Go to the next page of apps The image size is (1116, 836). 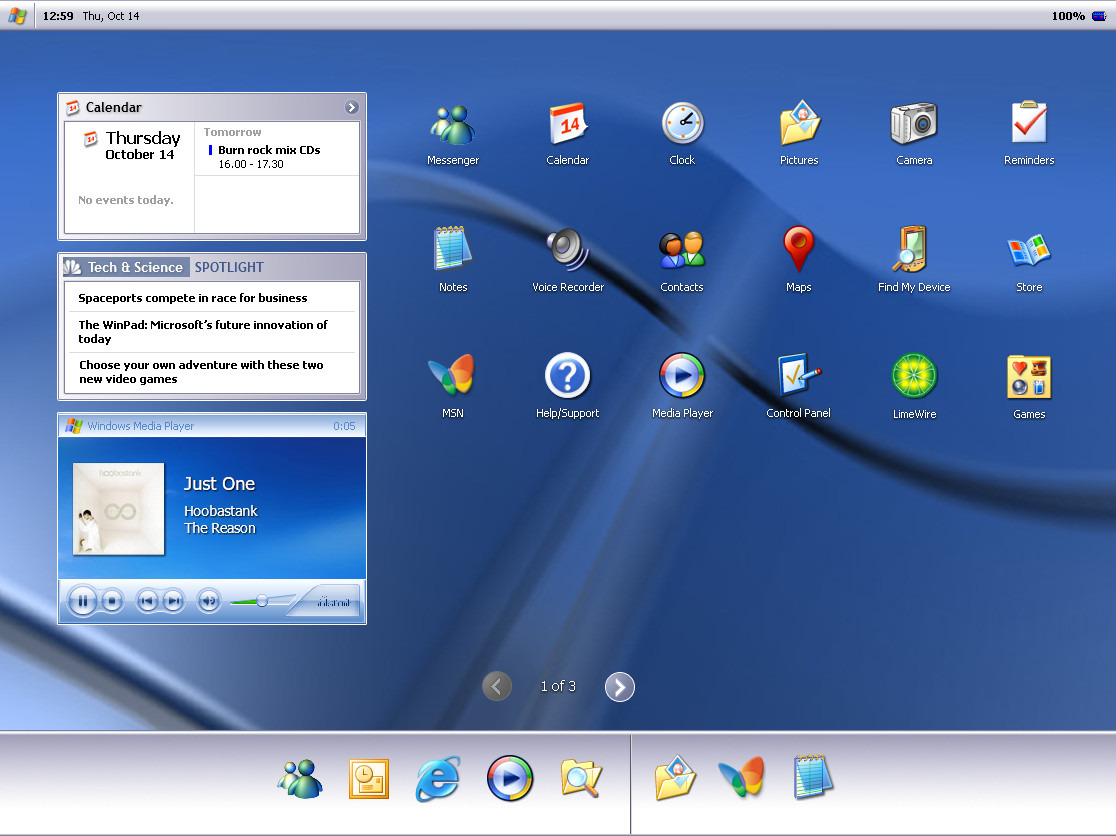point(620,687)
